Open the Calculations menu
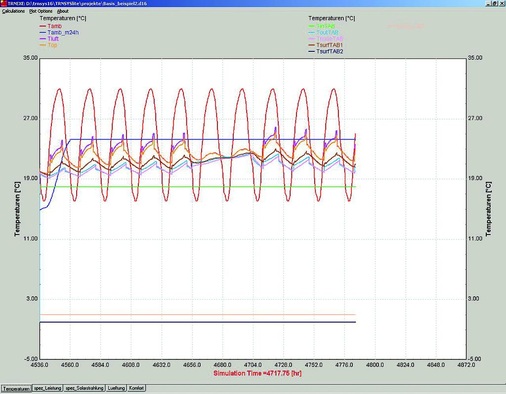This screenshot has height=394, width=506. click(13, 11)
